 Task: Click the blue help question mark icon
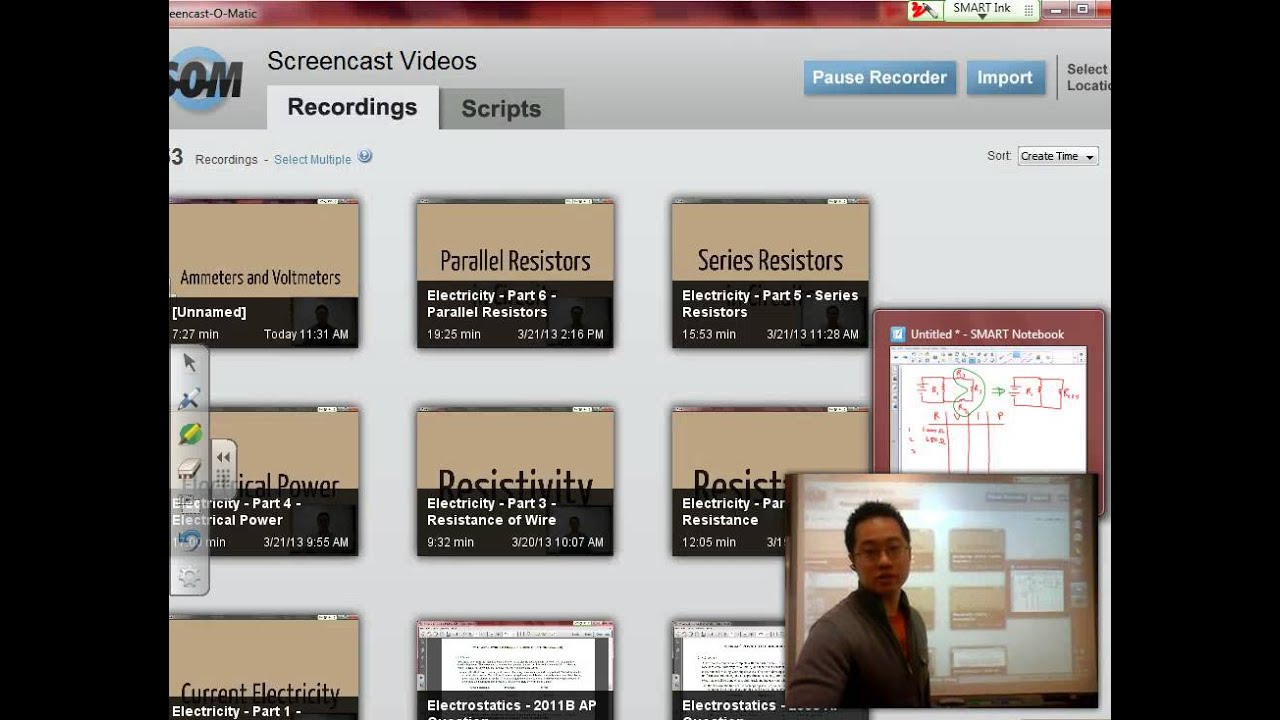coord(365,156)
